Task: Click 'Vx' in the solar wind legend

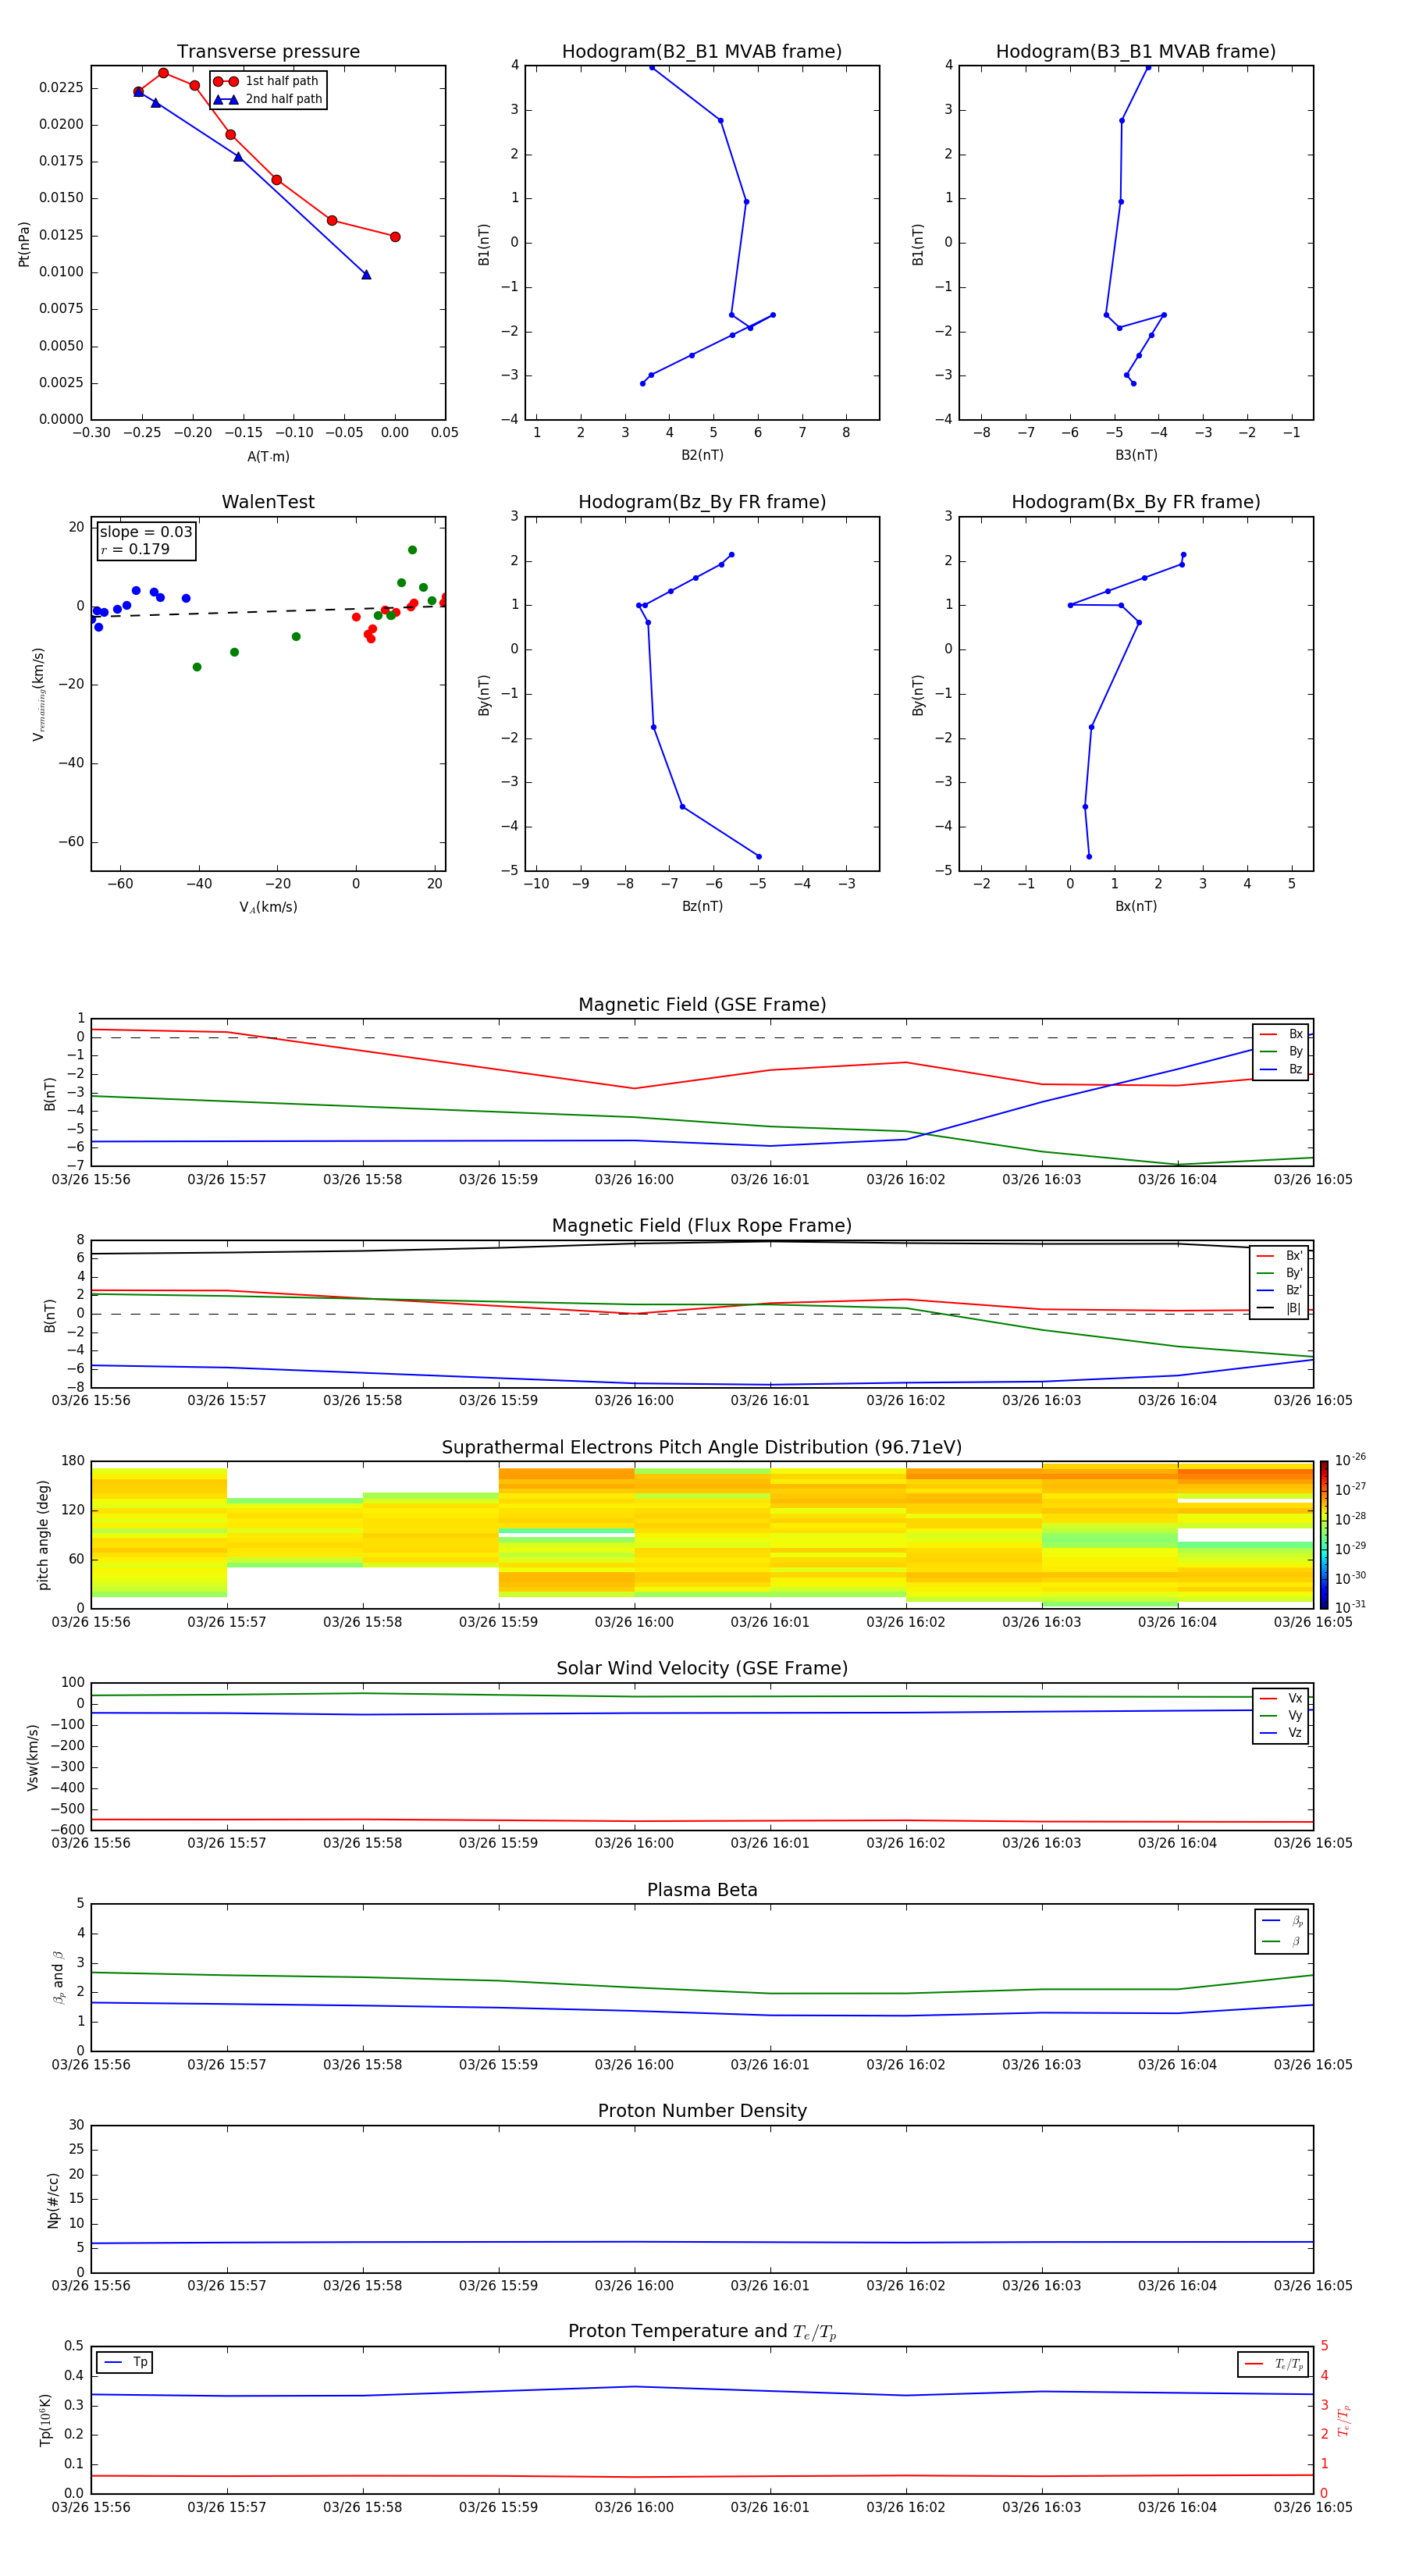Action: click(1282, 1699)
